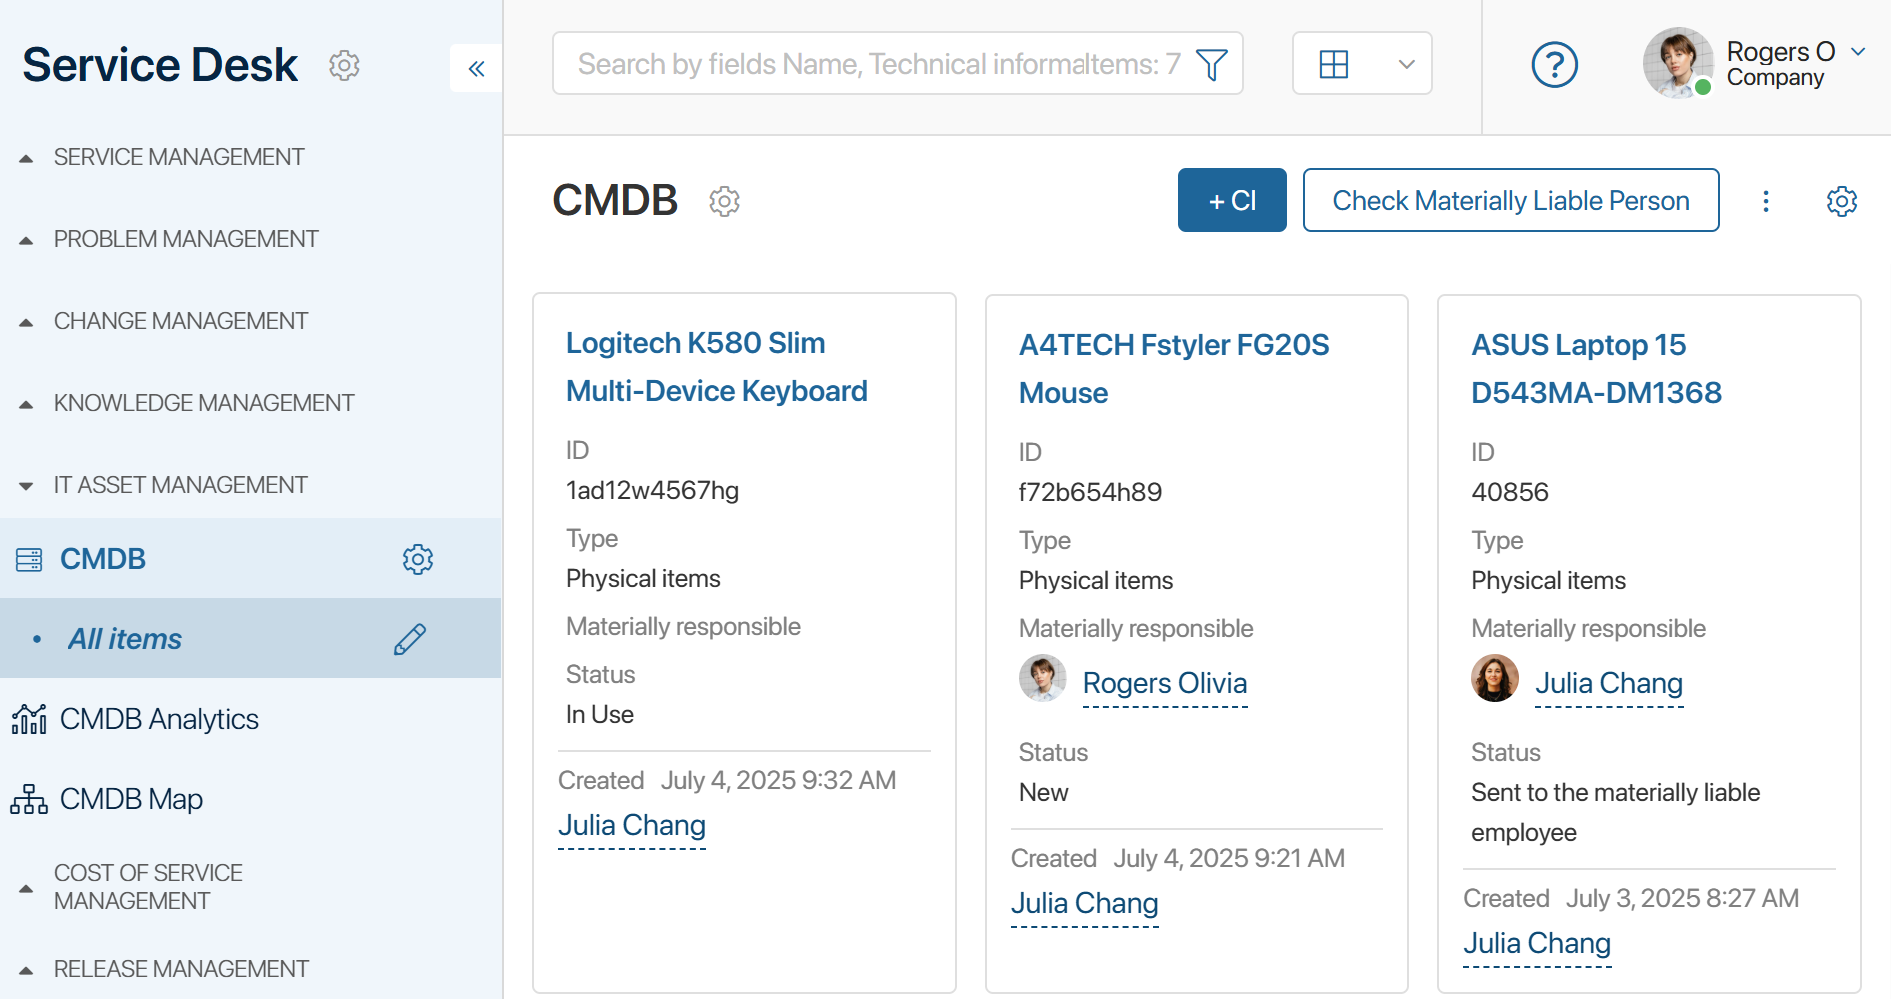Open Service Desk settings gear
Image resolution: width=1891 pixels, height=999 pixels.
pyautogui.click(x=344, y=66)
